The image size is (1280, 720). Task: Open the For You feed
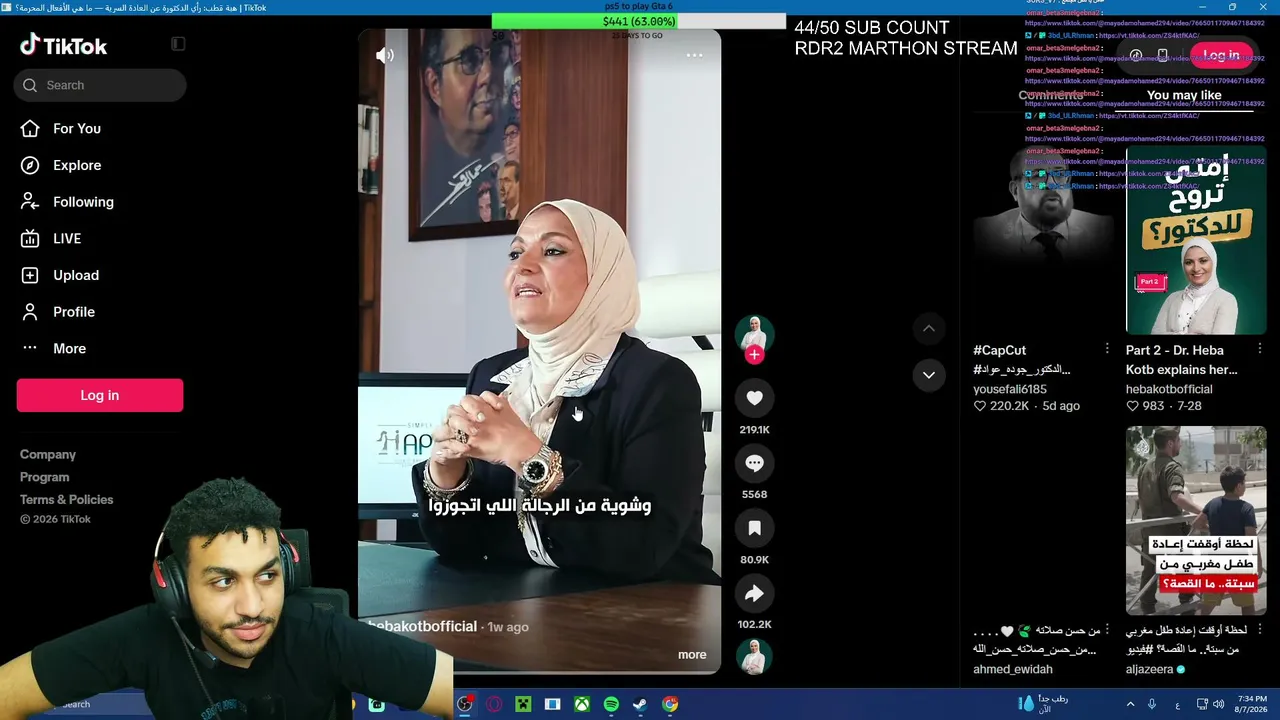click(x=61, y=128)
